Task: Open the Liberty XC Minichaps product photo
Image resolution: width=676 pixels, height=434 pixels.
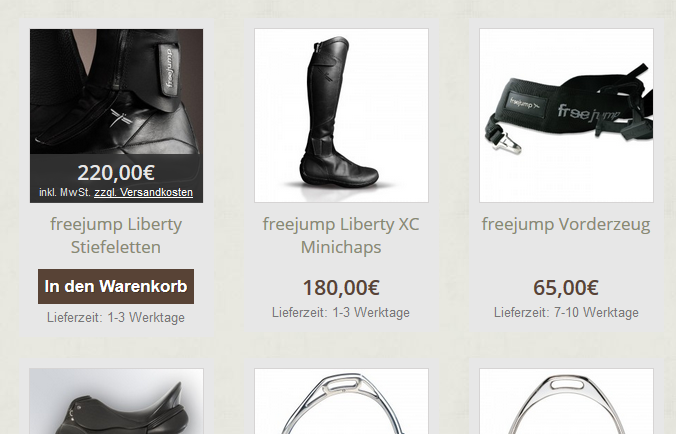Action: click(341, 116)
